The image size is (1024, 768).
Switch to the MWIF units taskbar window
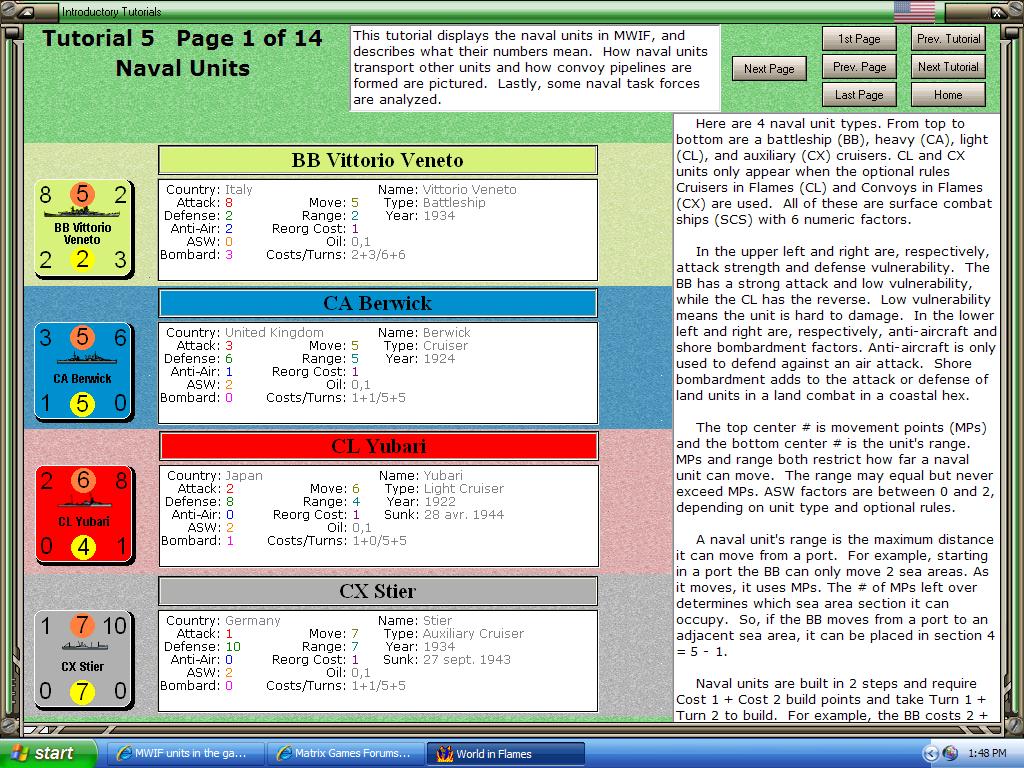click(x=185, y=754)
